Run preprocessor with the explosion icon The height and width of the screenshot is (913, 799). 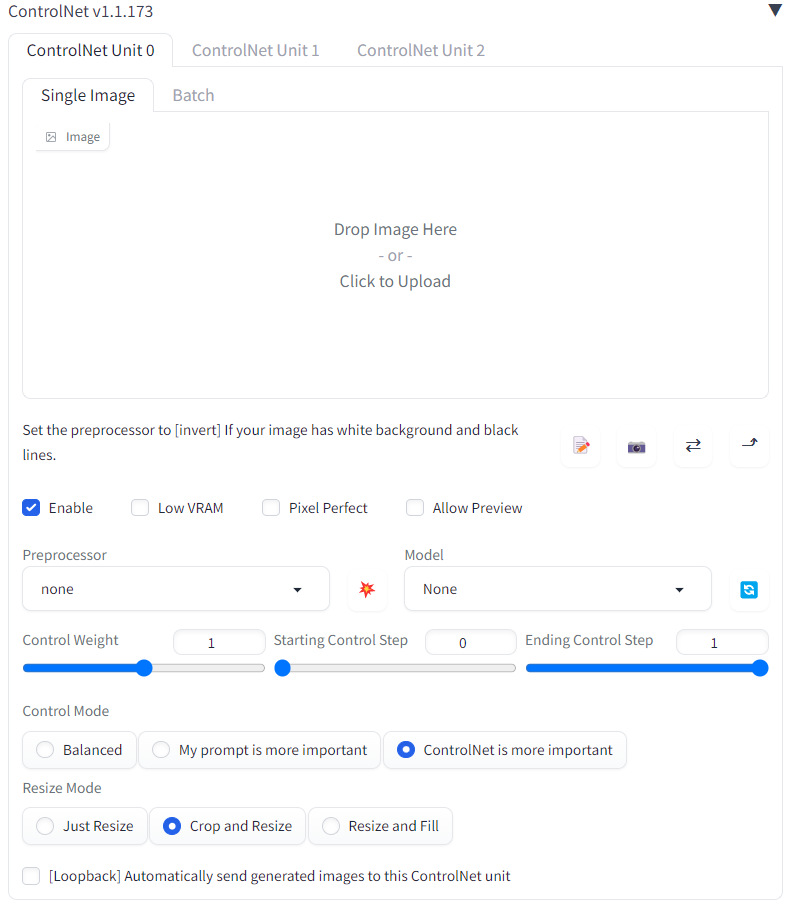tap(367, 589)
